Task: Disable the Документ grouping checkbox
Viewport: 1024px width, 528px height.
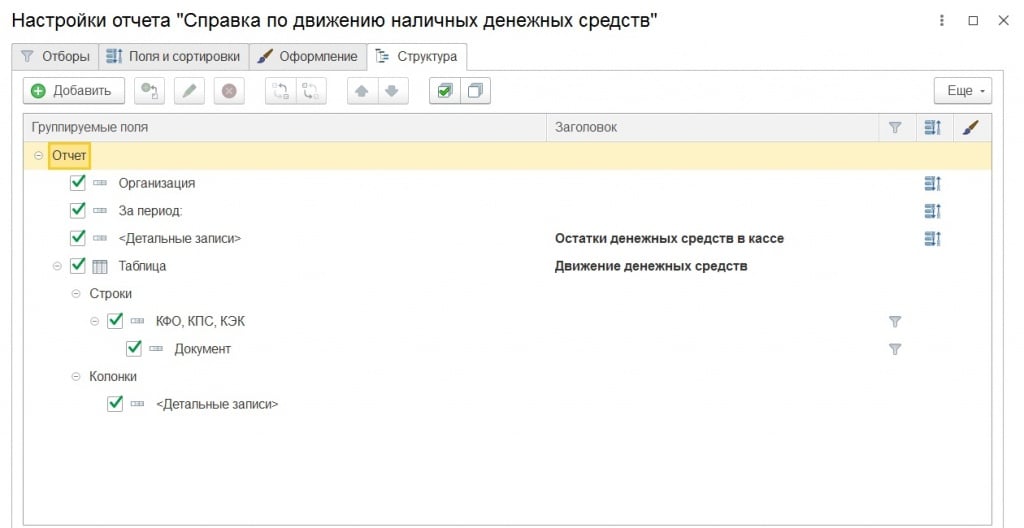Action: click(134, 349)
